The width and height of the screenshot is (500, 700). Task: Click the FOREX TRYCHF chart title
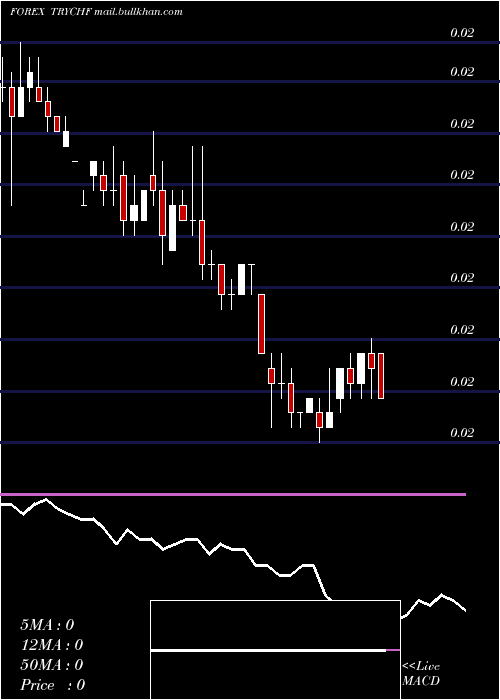51,12
